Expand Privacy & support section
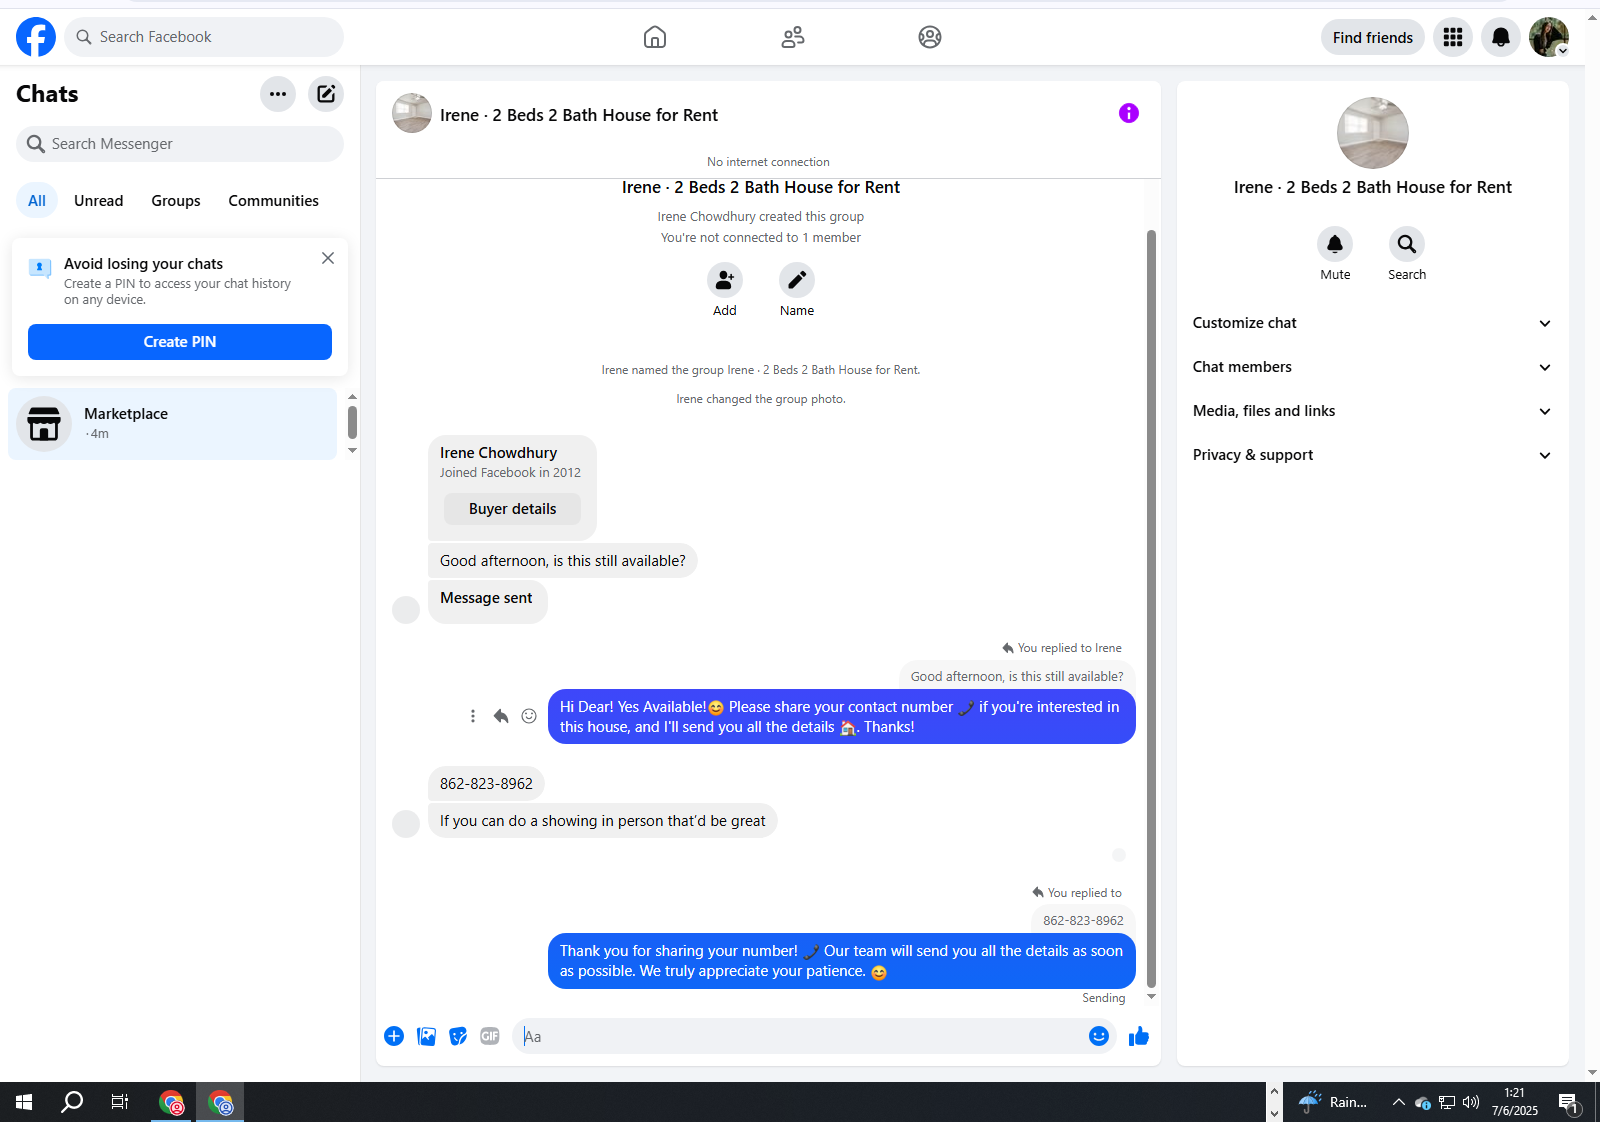The image size is (1600, 1122). click(x=1372, y=455)
